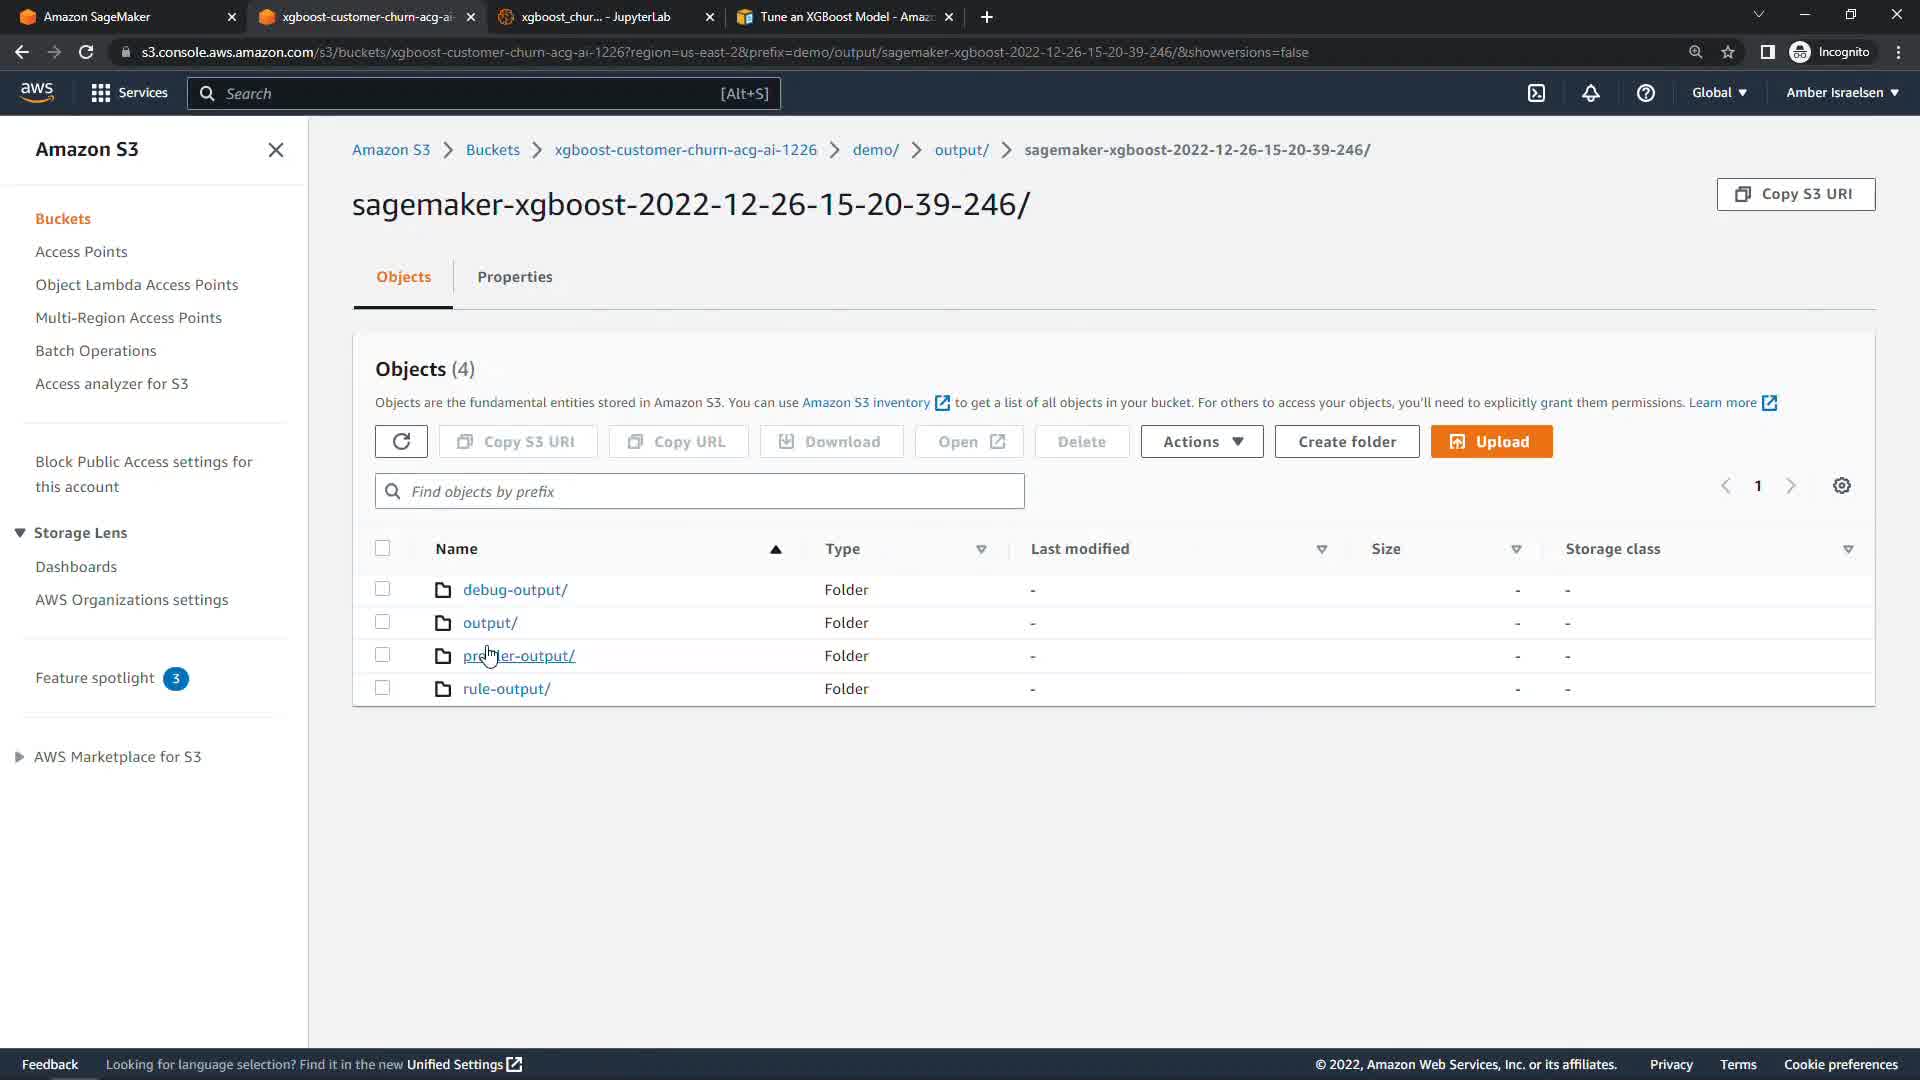Expand AWS Marketplace for S3 section
The image size is (1920, 1080).
click(19, 757)
